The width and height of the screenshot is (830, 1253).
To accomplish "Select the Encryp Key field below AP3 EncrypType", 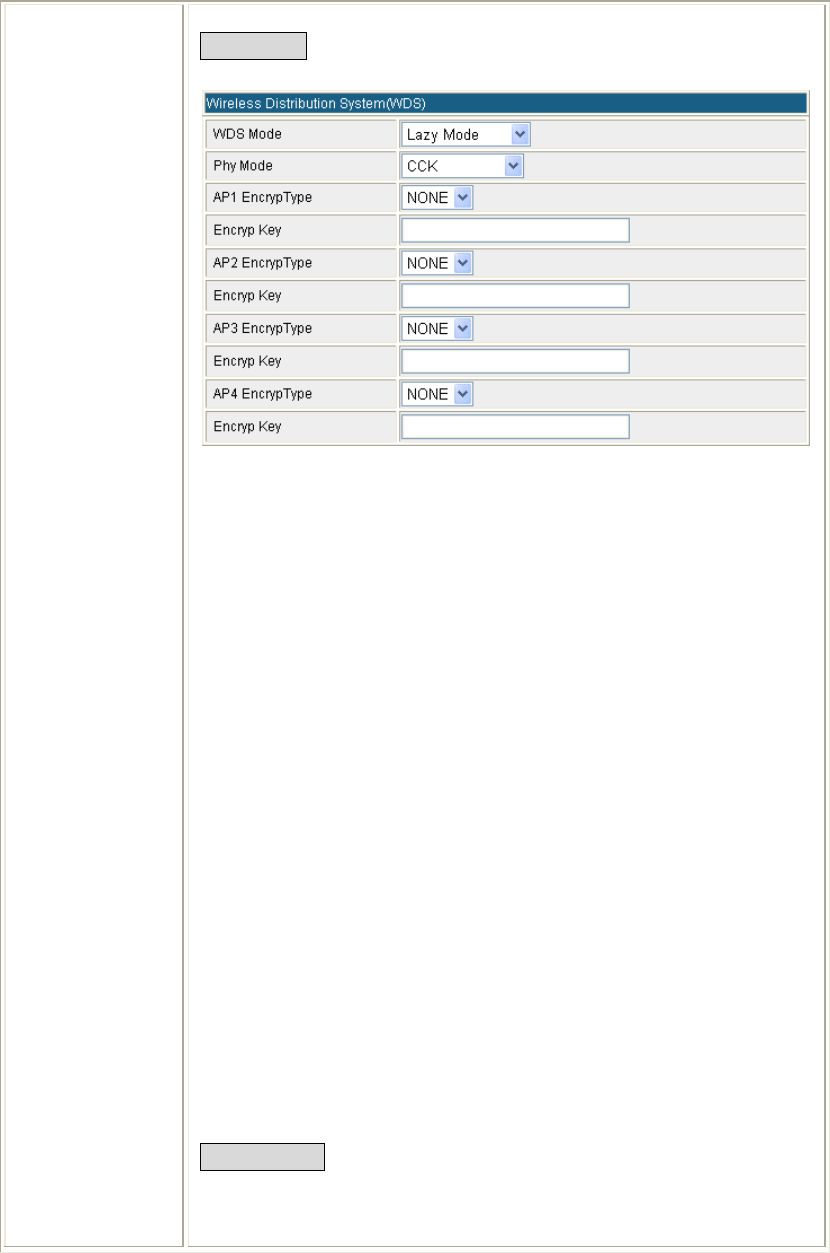I will 515,361.
